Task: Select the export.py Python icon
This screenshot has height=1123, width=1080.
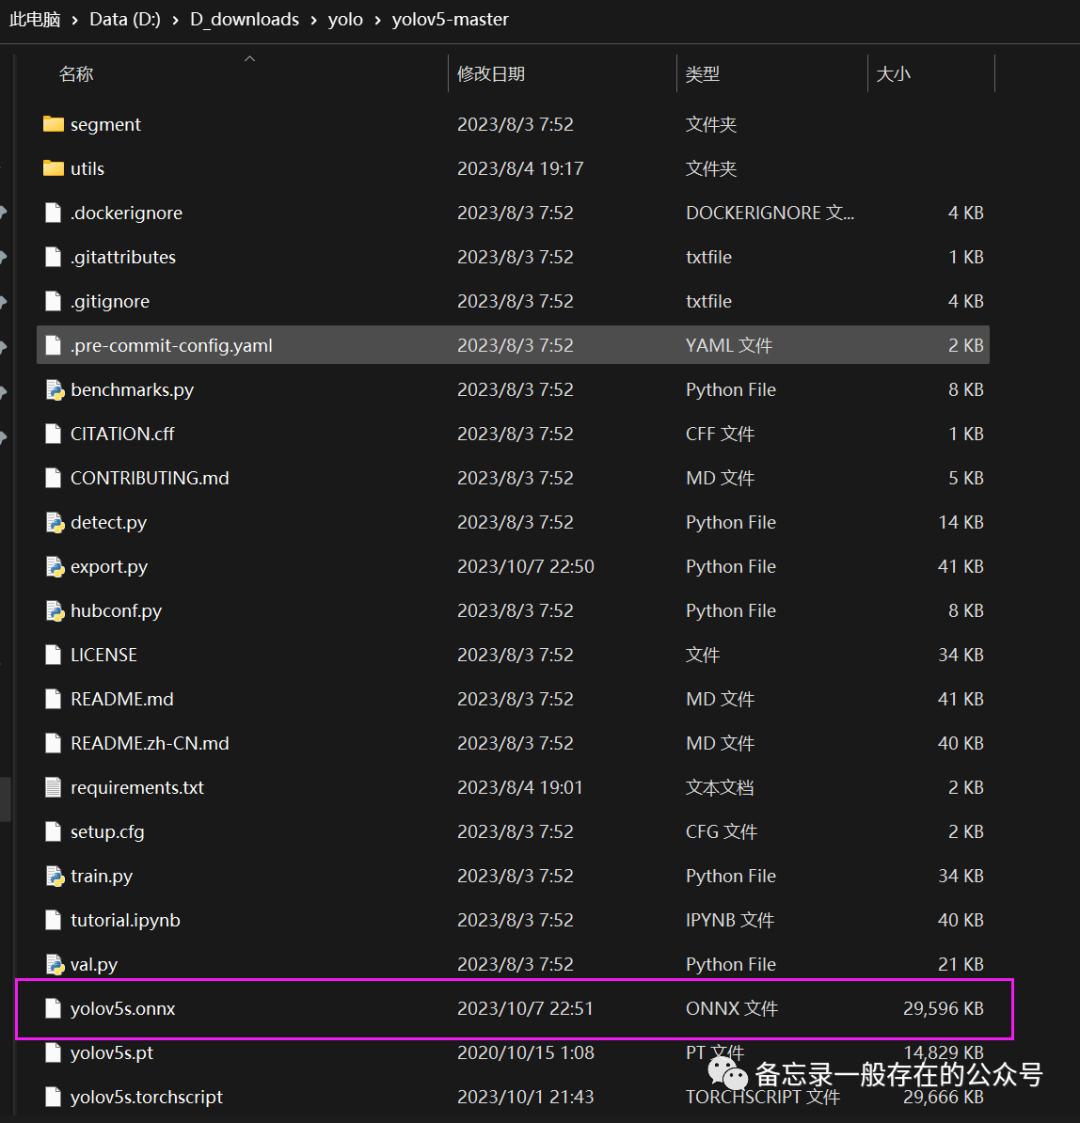Action: [x=54, y=567]
